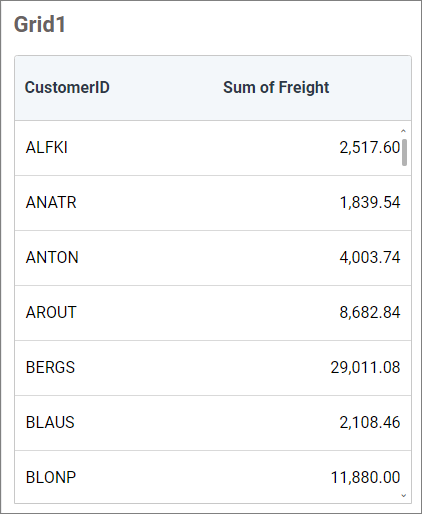Sort by the CustomerID column header
This screenshot has height=514, width=422.
[x=67, y=87]
